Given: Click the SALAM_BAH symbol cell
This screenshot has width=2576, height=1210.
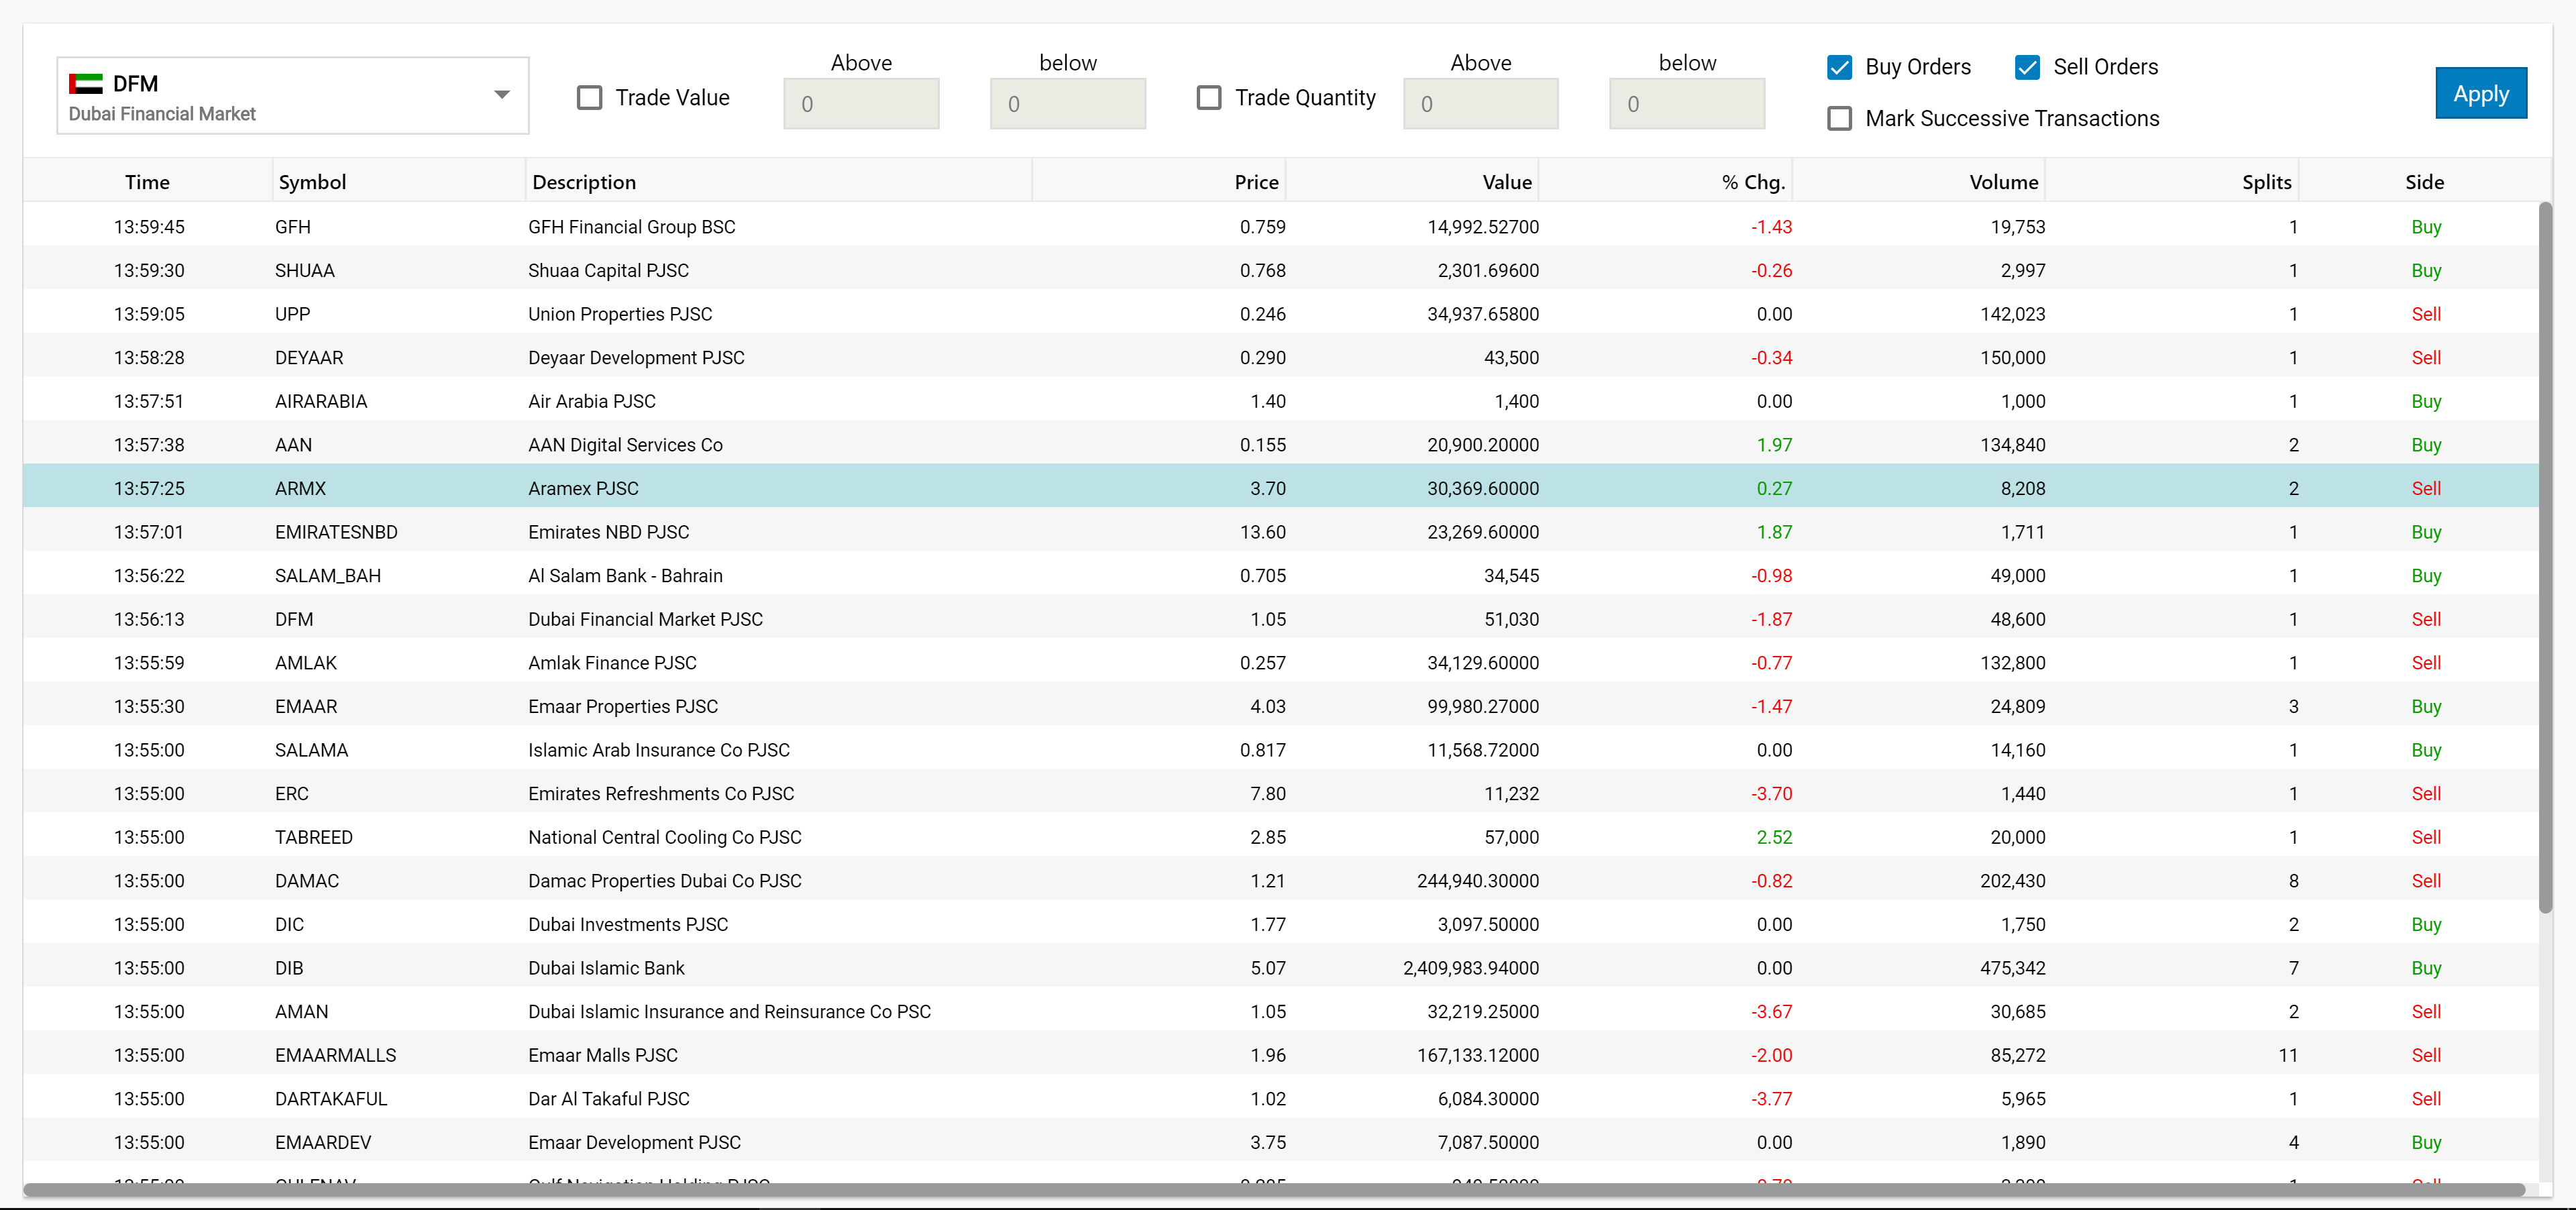Looking at the screenshot, I should (x=328, y=576).
